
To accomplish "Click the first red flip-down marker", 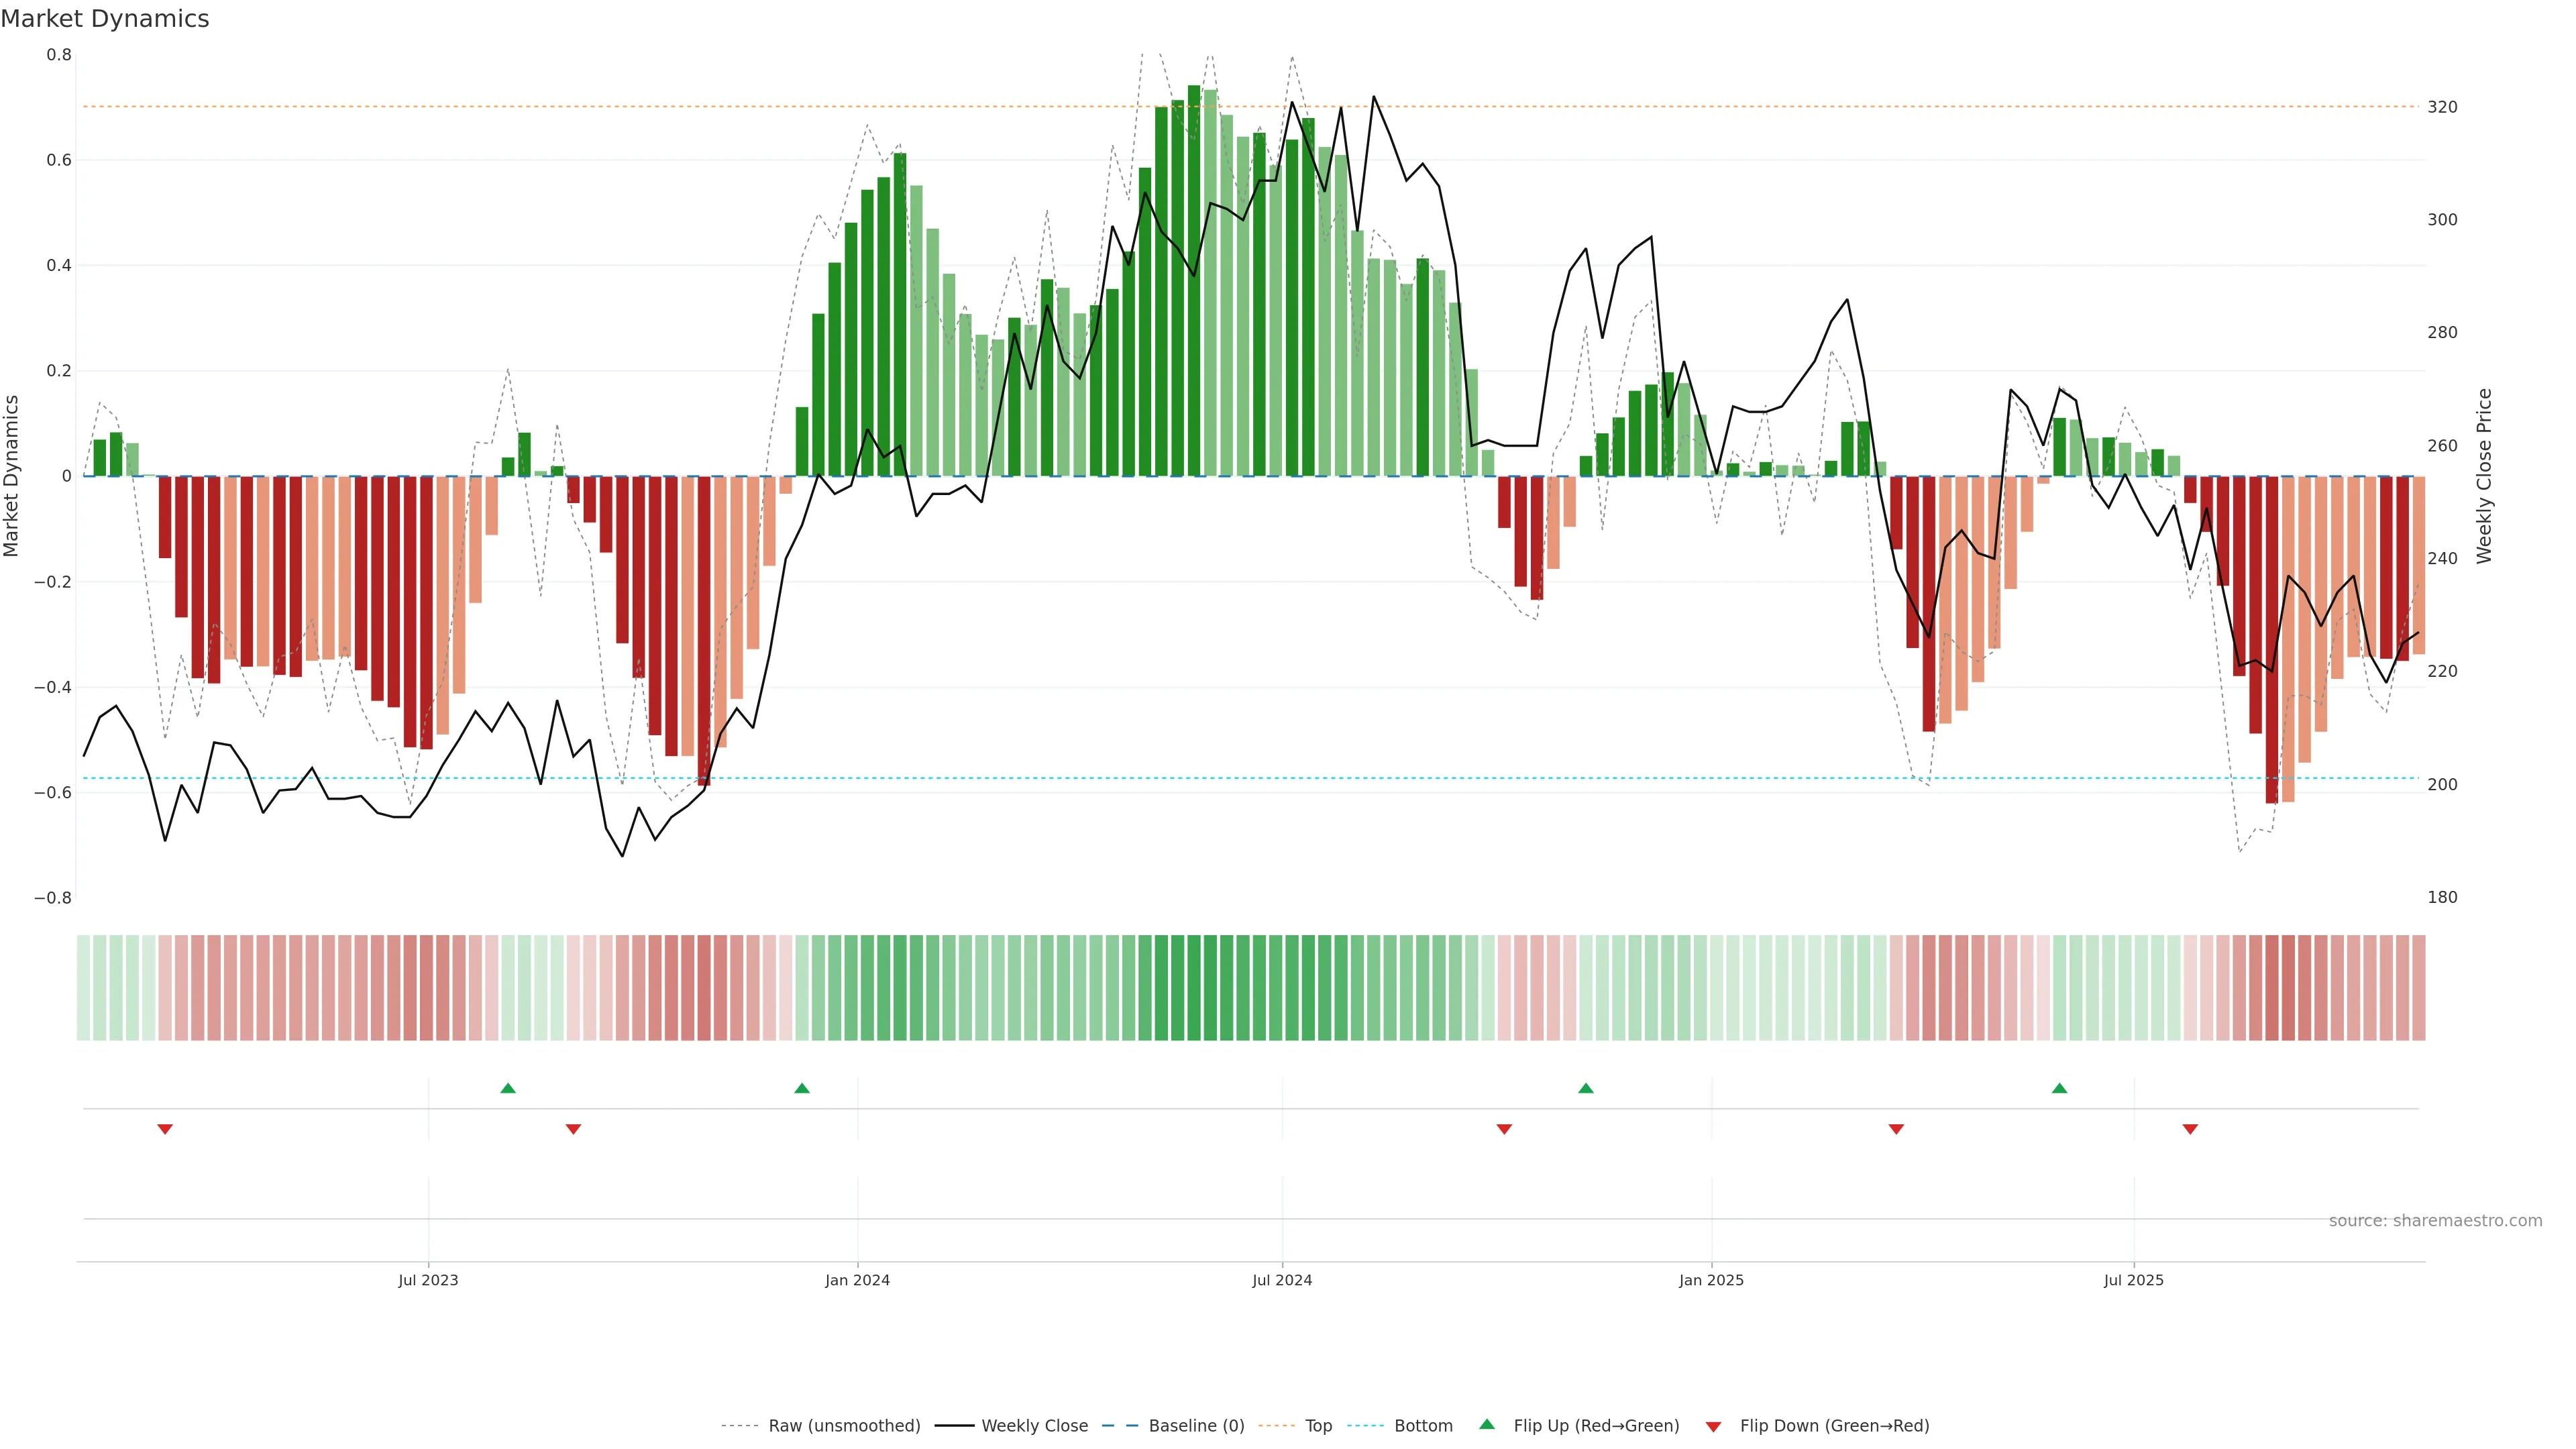I will tap(165, 1129).
